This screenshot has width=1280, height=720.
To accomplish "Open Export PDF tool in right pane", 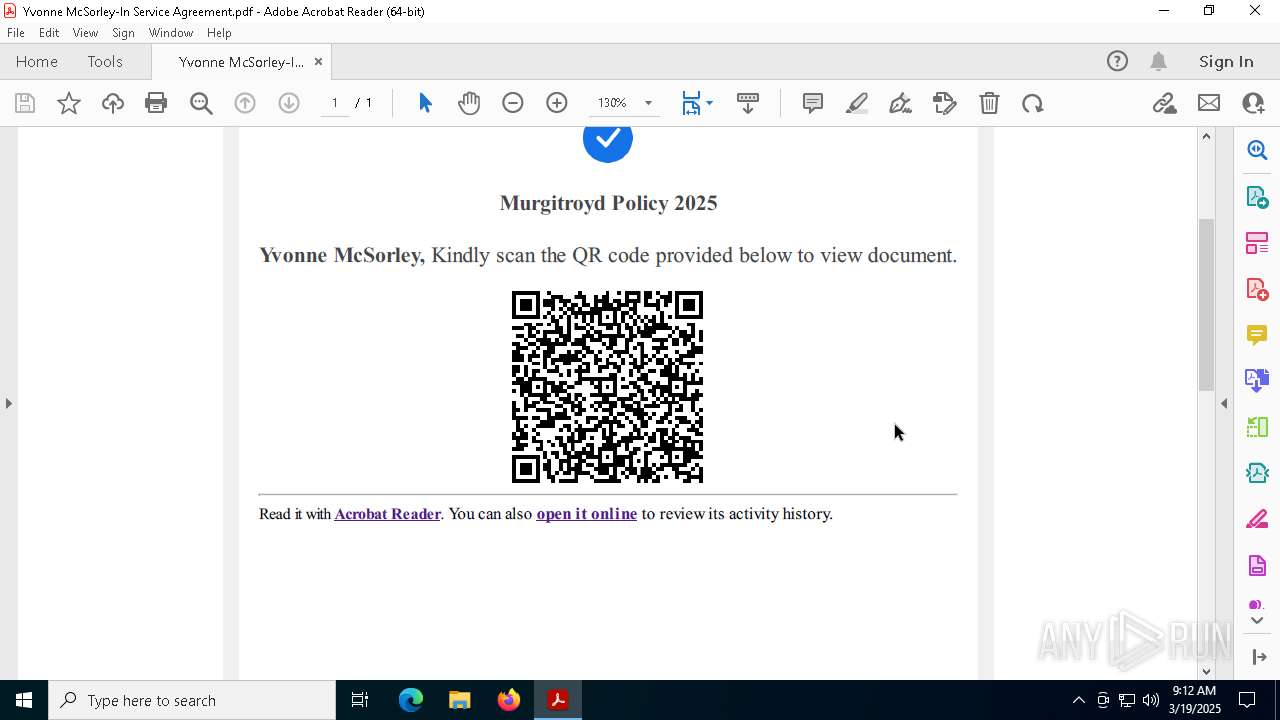I will (1257, 197).
